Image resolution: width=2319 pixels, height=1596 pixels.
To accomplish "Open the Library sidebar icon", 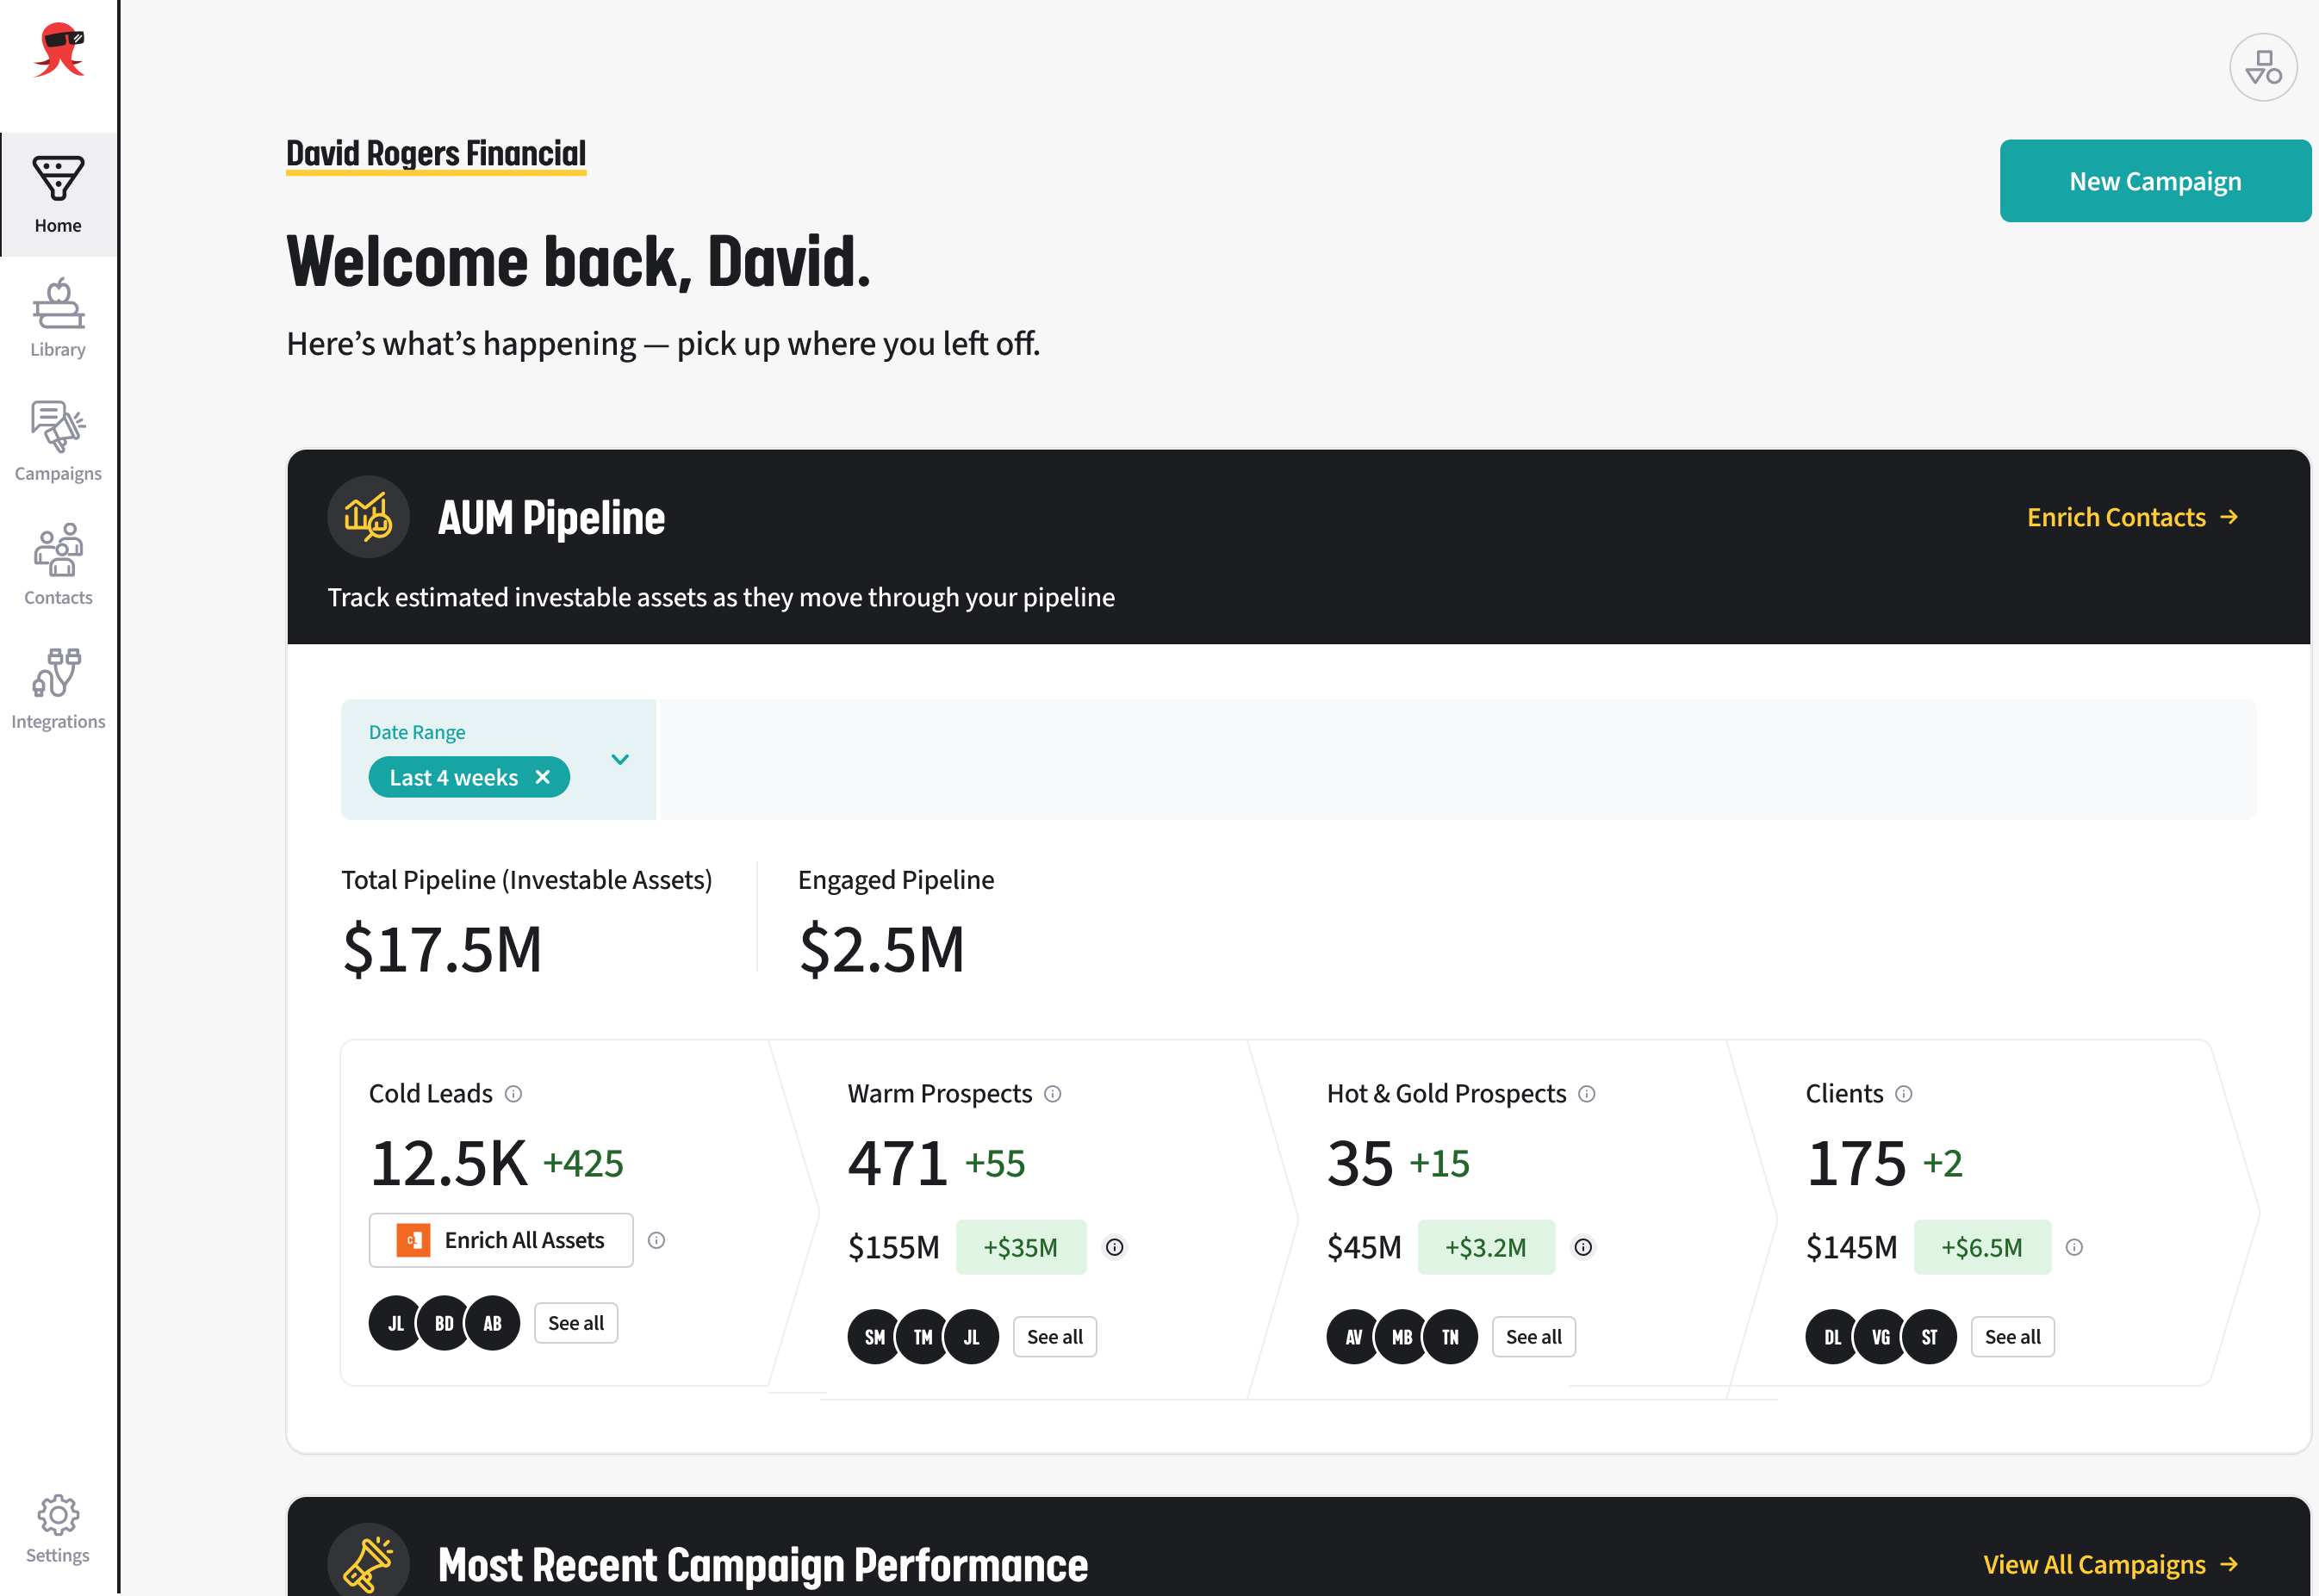I will [x=58, y=318].
